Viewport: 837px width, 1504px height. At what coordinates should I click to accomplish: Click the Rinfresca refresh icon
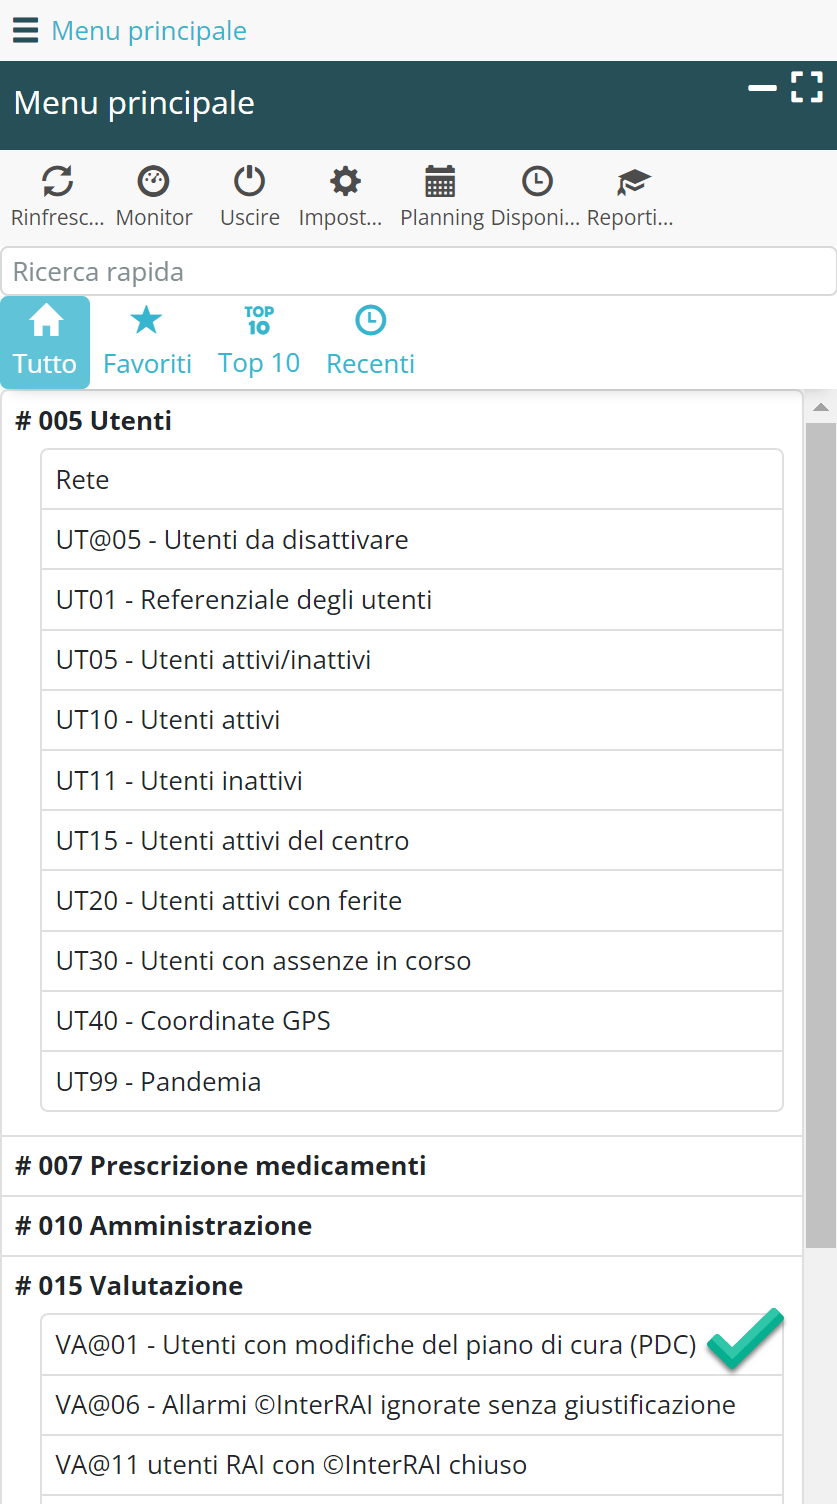57,182
